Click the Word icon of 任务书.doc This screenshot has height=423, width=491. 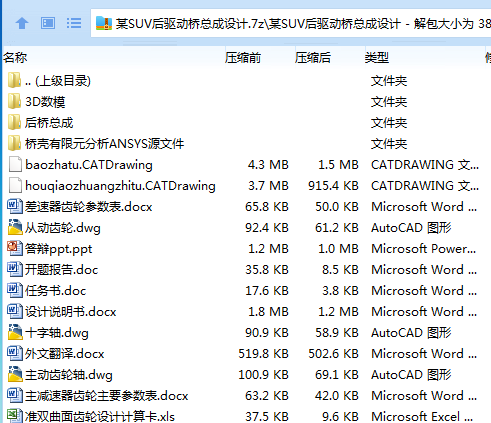pos(15,291)
